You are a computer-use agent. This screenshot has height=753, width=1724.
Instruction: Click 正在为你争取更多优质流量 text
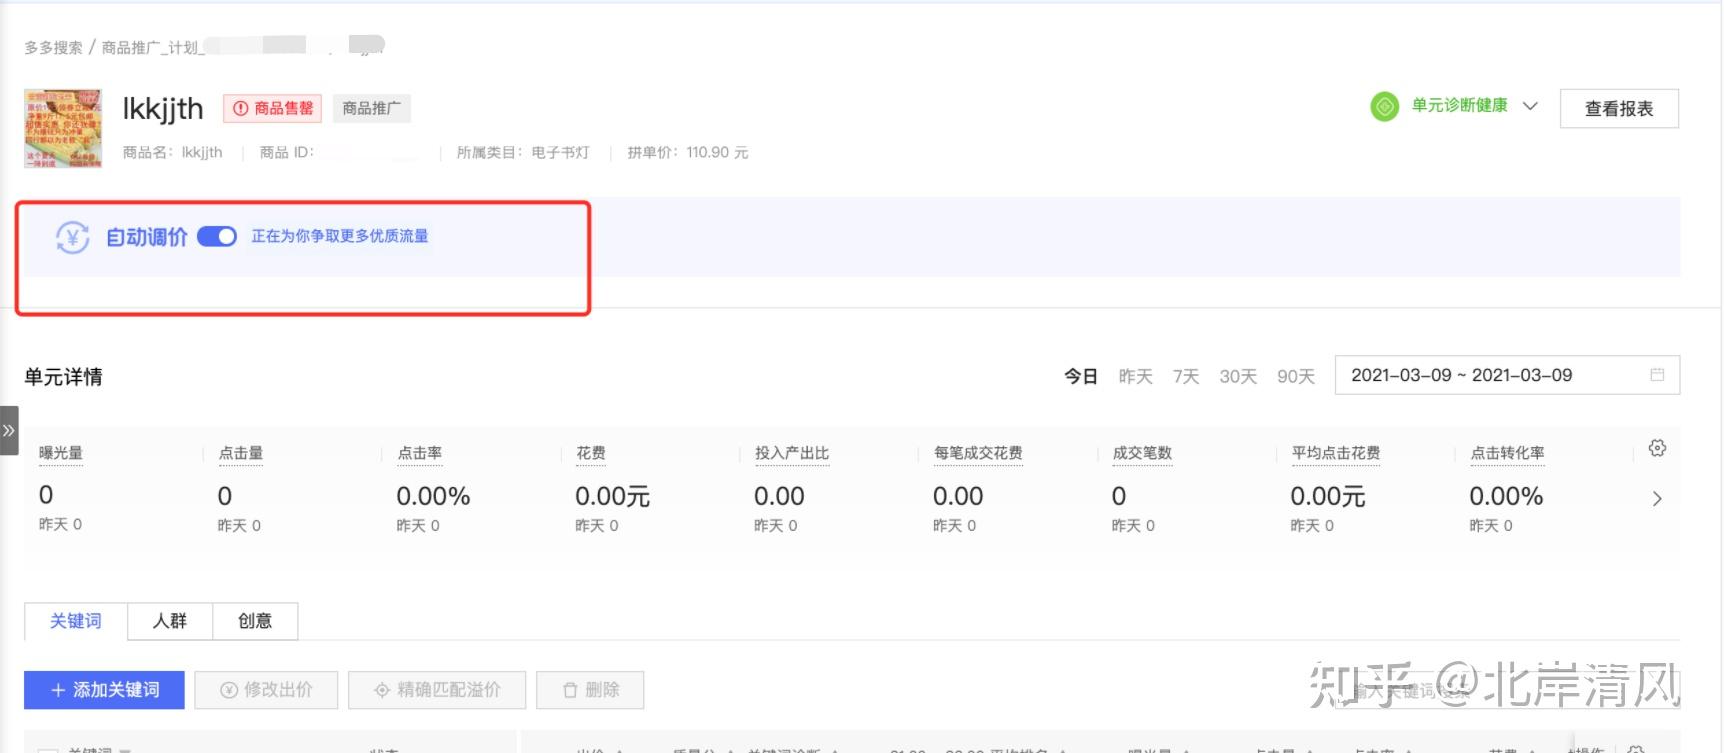pyautogui.click(x=340, y=236)
